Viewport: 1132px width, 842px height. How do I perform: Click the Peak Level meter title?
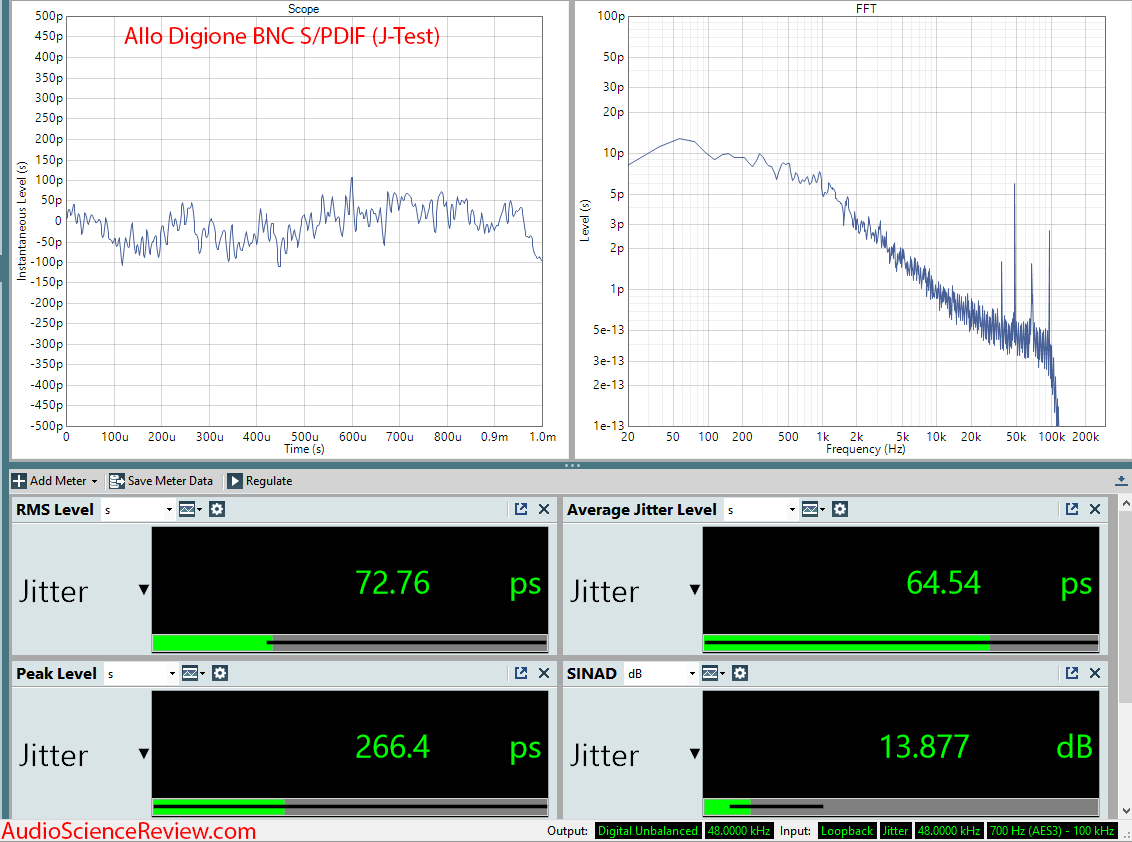point(56,674)
